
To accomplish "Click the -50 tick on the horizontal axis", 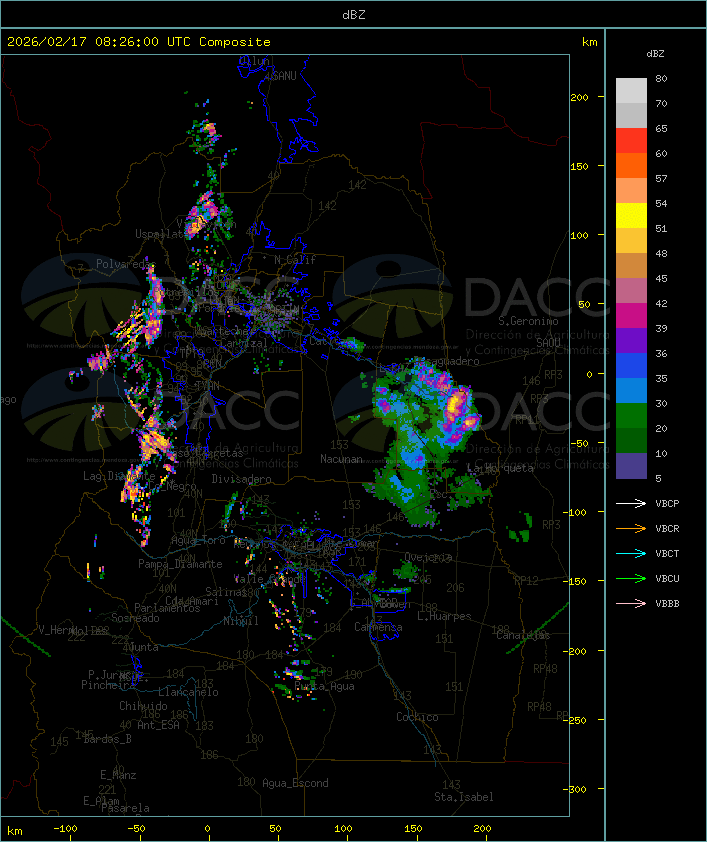I will (136, 829).
